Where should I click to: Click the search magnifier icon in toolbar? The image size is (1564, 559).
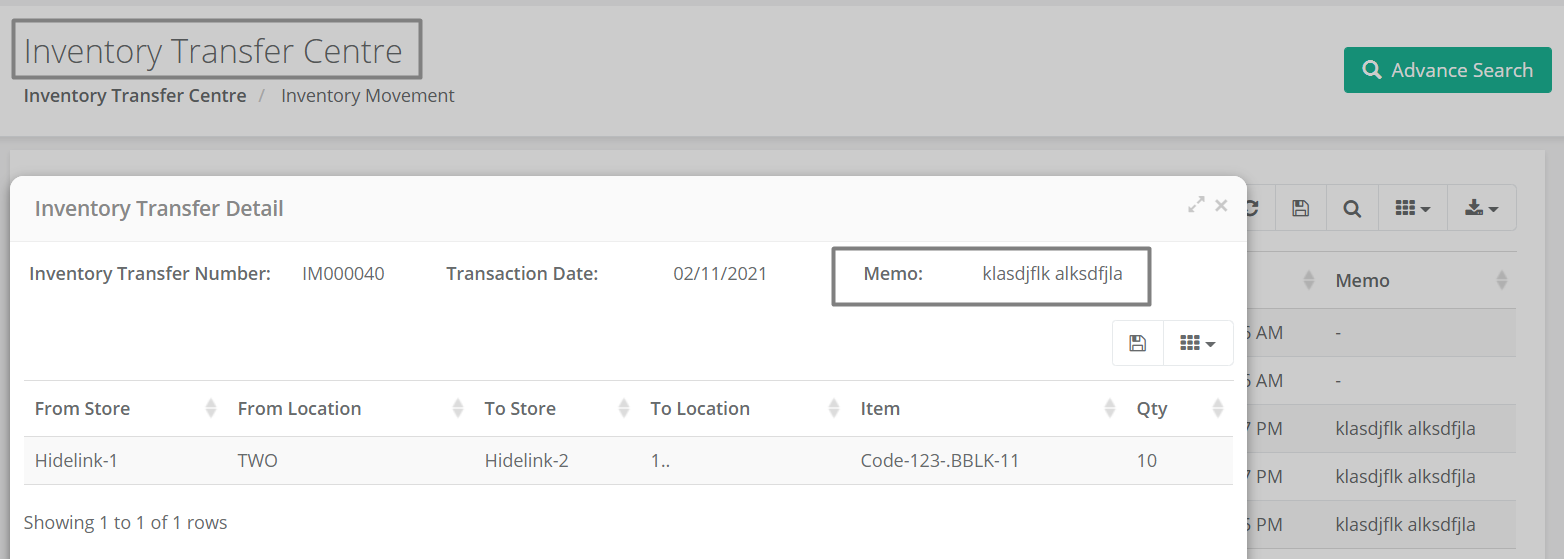pyautogui.click(x=1352, y=208)
